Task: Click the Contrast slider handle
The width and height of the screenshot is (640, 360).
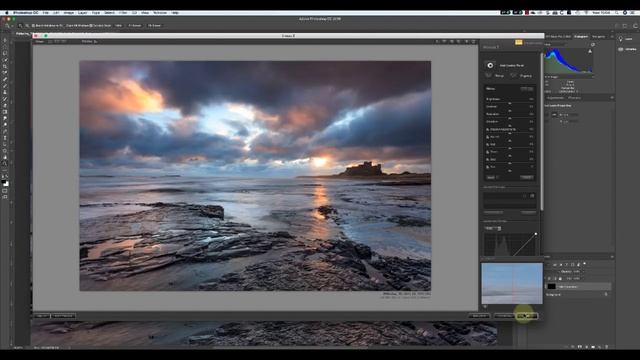Action: (509, 111)
